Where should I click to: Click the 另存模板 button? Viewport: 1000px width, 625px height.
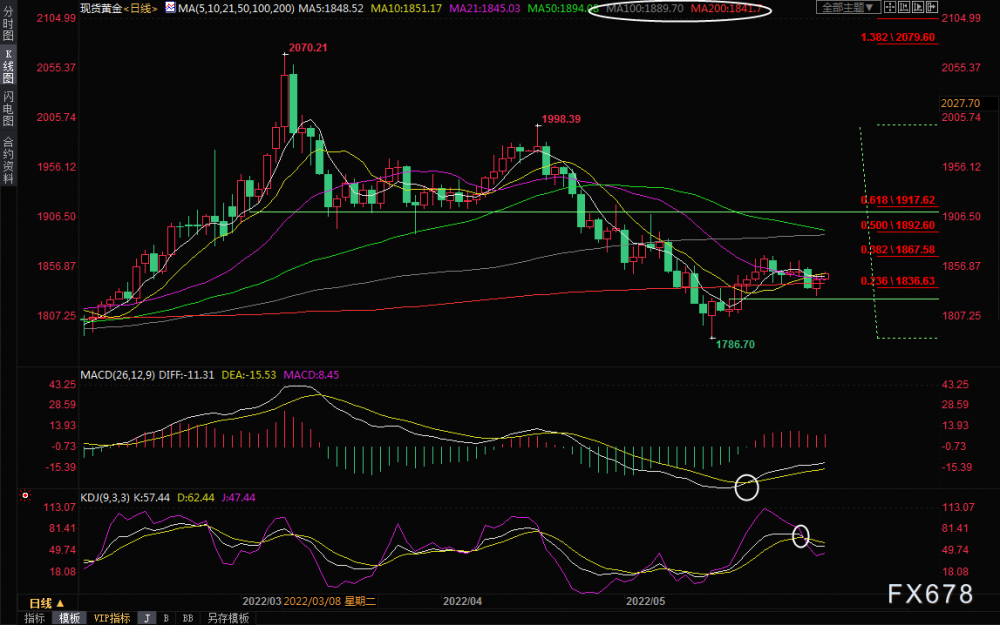[x=228, y=618]
